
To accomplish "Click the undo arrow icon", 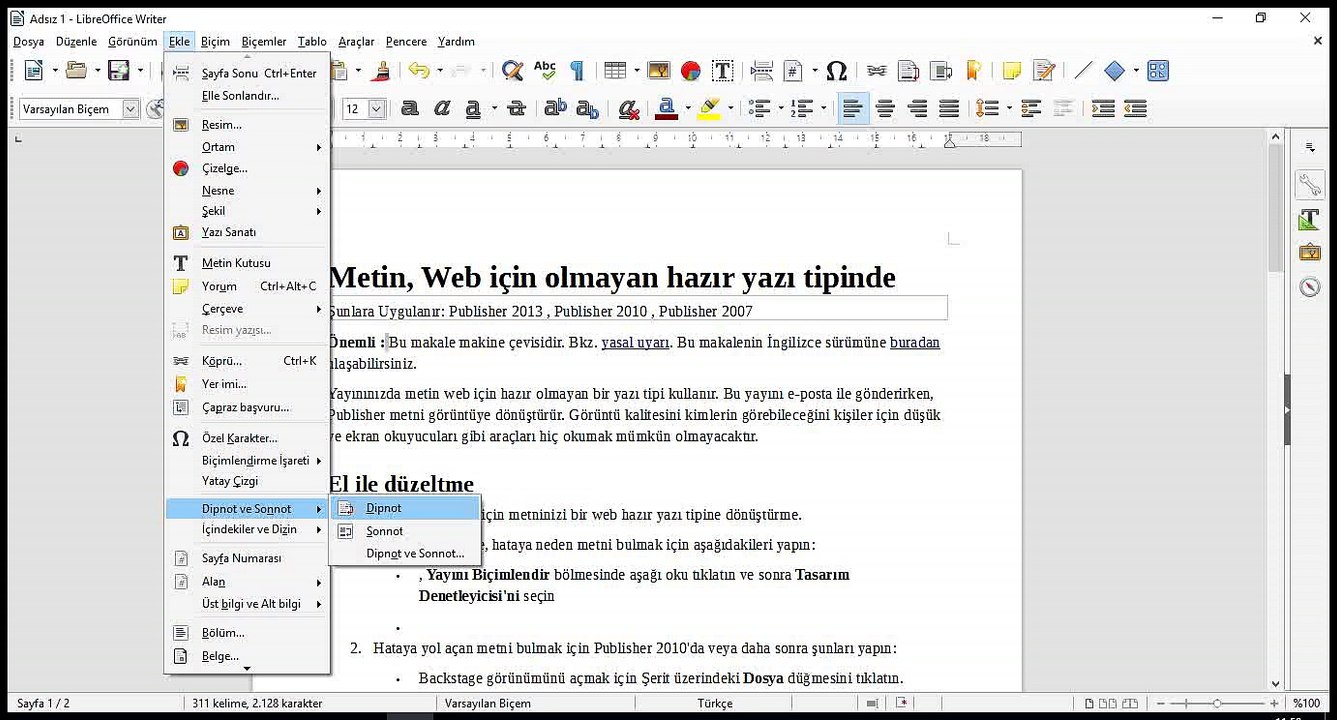I will point(418,71).
